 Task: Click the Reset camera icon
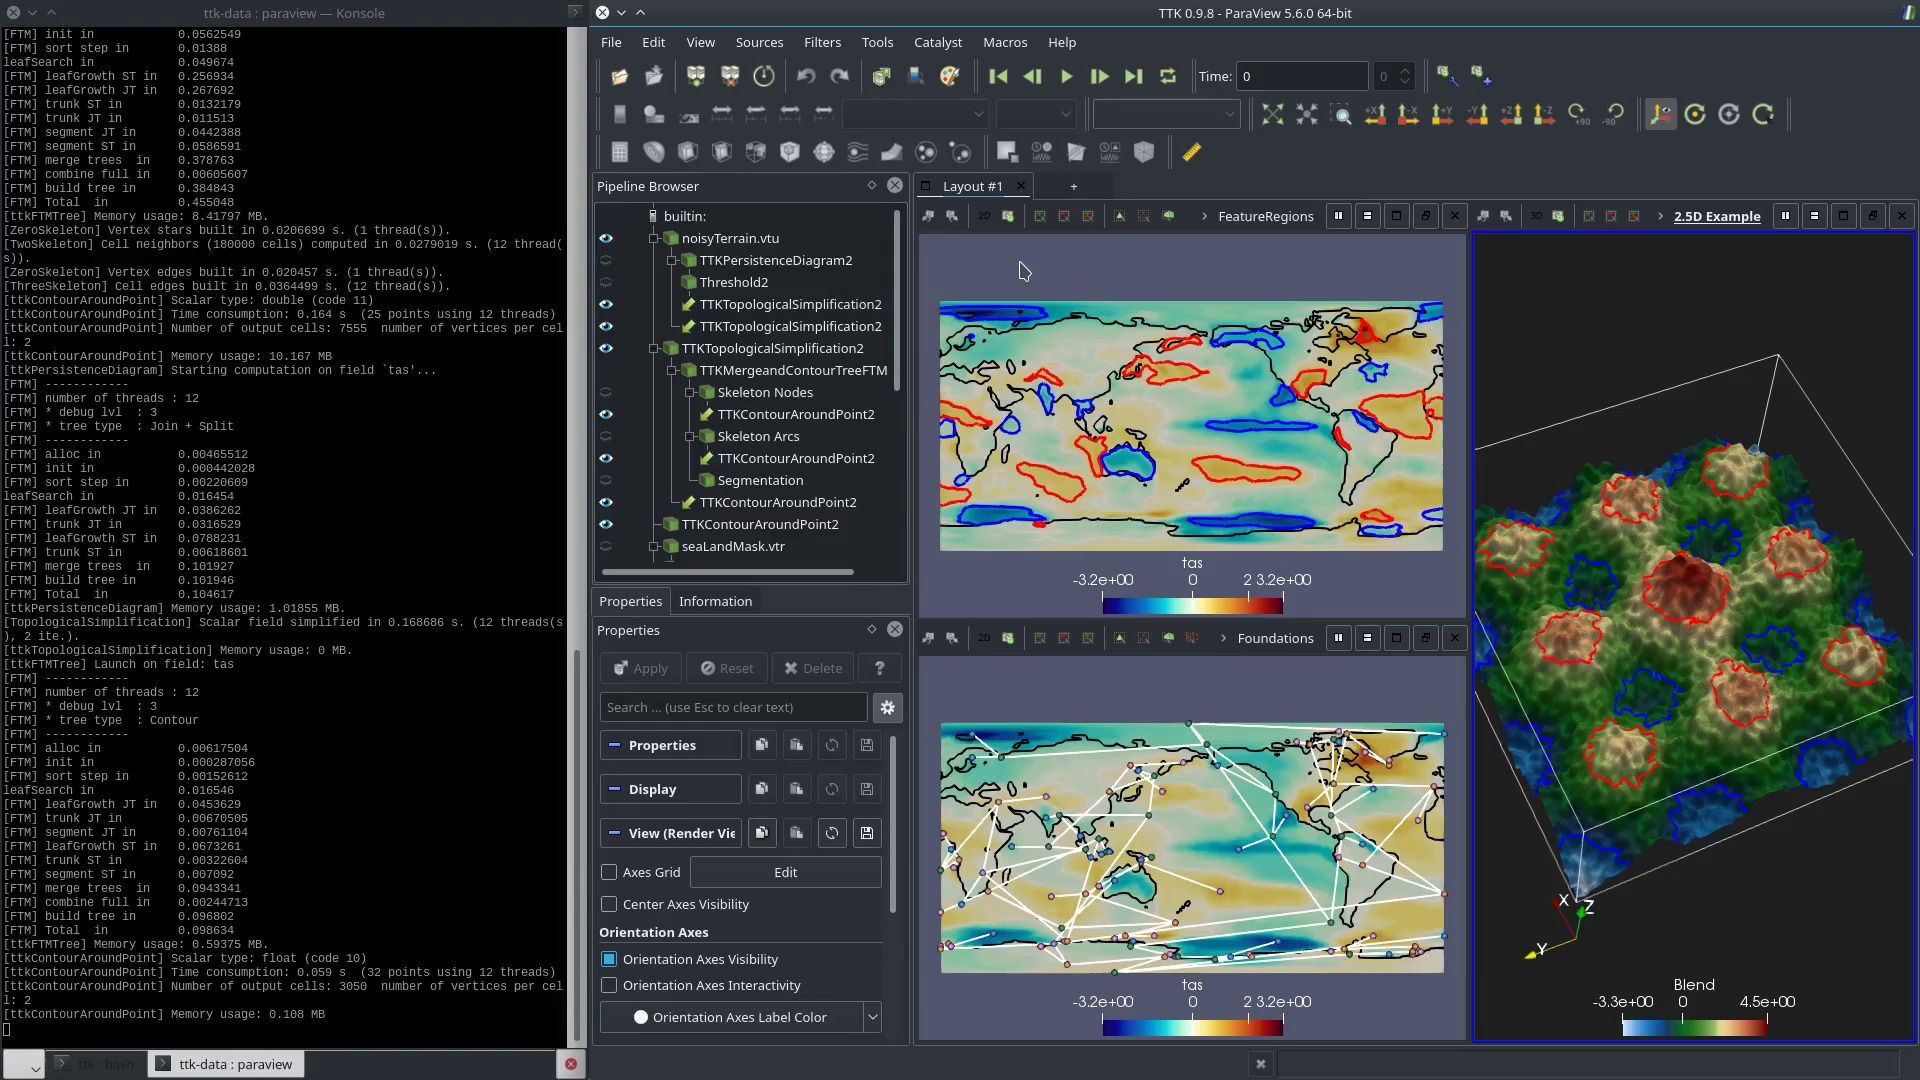1272,115
